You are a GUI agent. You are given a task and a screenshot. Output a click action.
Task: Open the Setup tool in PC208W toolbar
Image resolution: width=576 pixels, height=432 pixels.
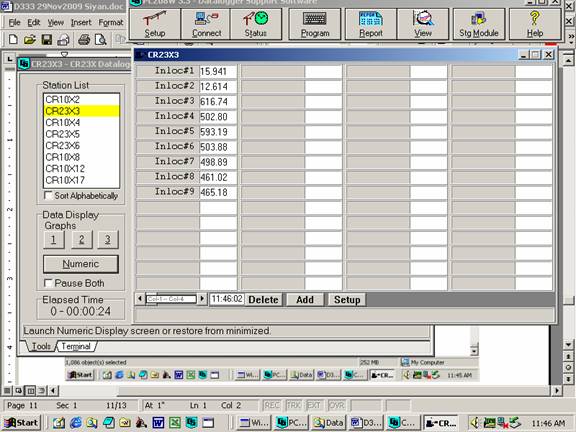tap(155, 24)
